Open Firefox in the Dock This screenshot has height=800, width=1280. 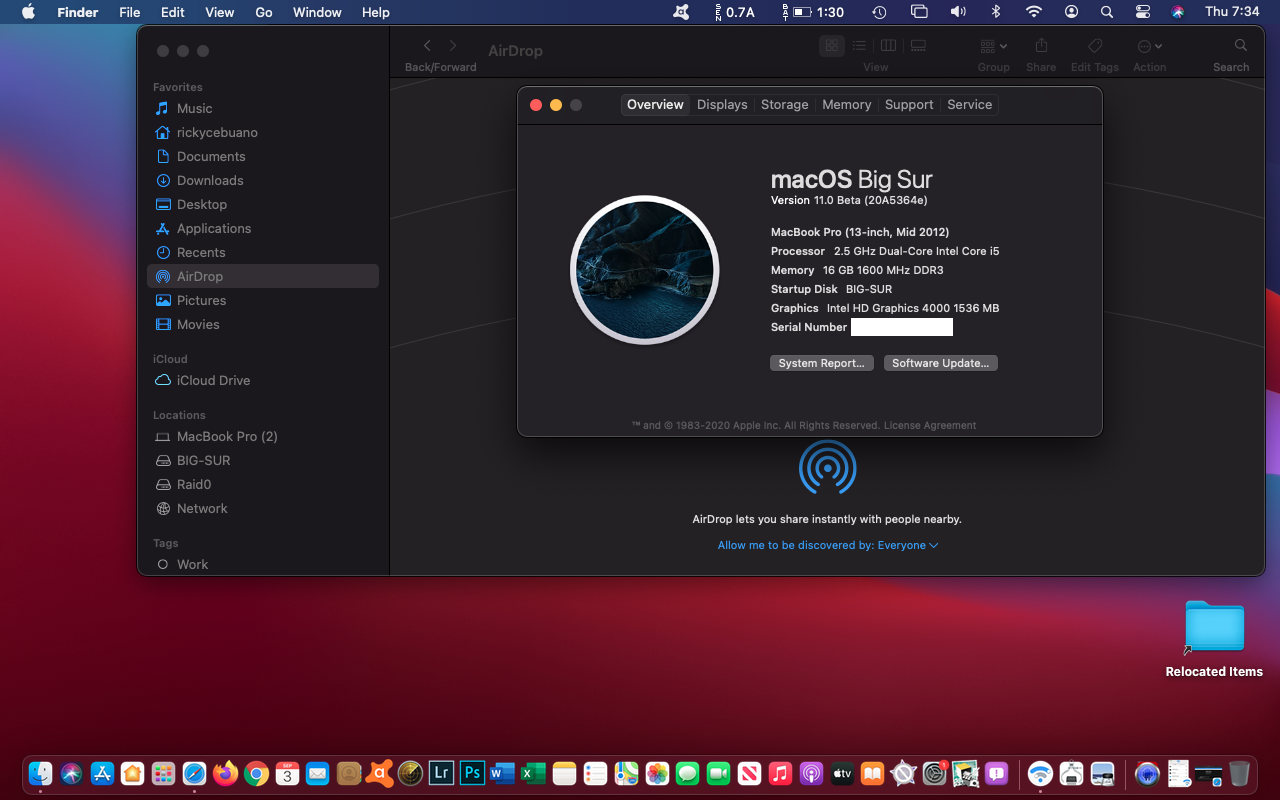[225, 773]
